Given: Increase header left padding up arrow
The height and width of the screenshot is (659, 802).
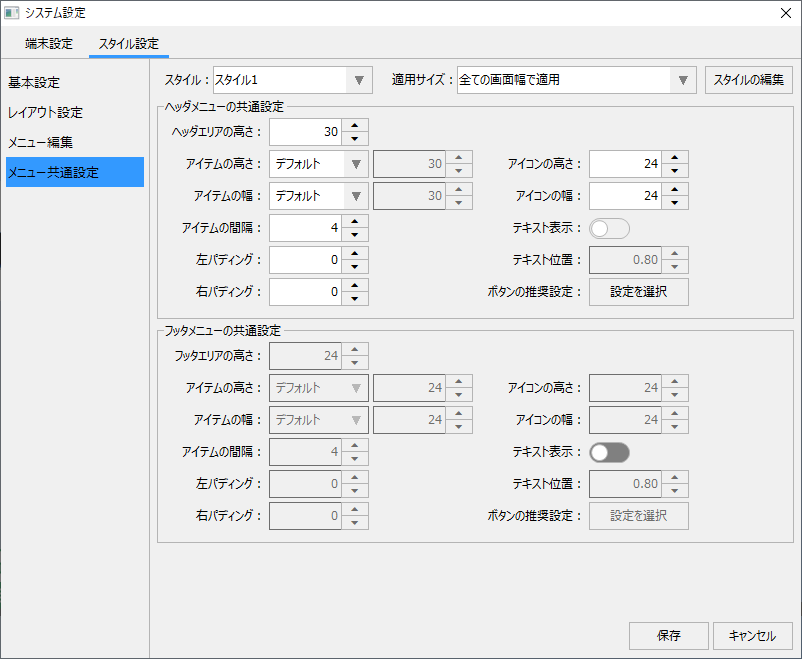Looking at the screenshot, I should pos(355,253).
